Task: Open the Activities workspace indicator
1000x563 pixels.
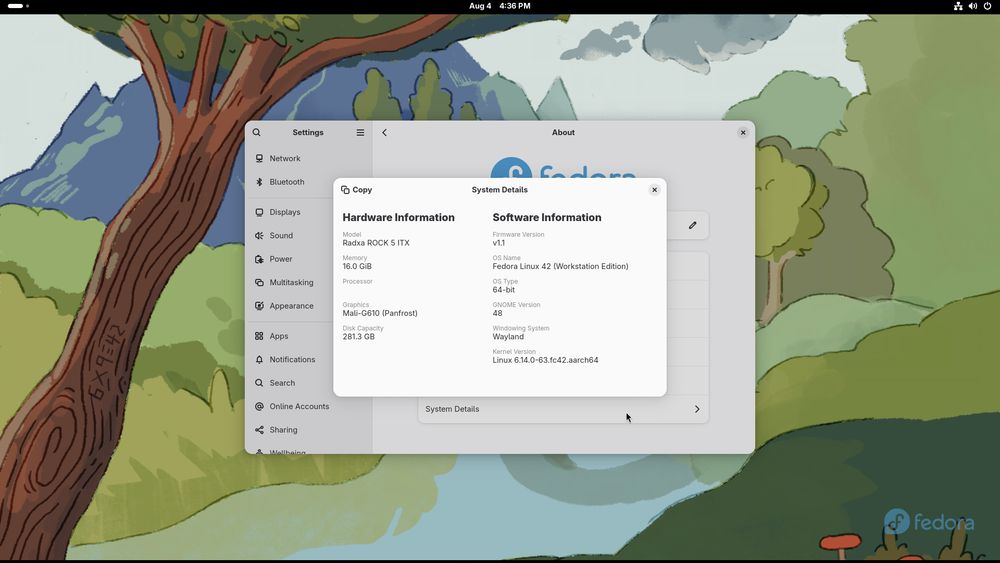Action: point(18,6)
